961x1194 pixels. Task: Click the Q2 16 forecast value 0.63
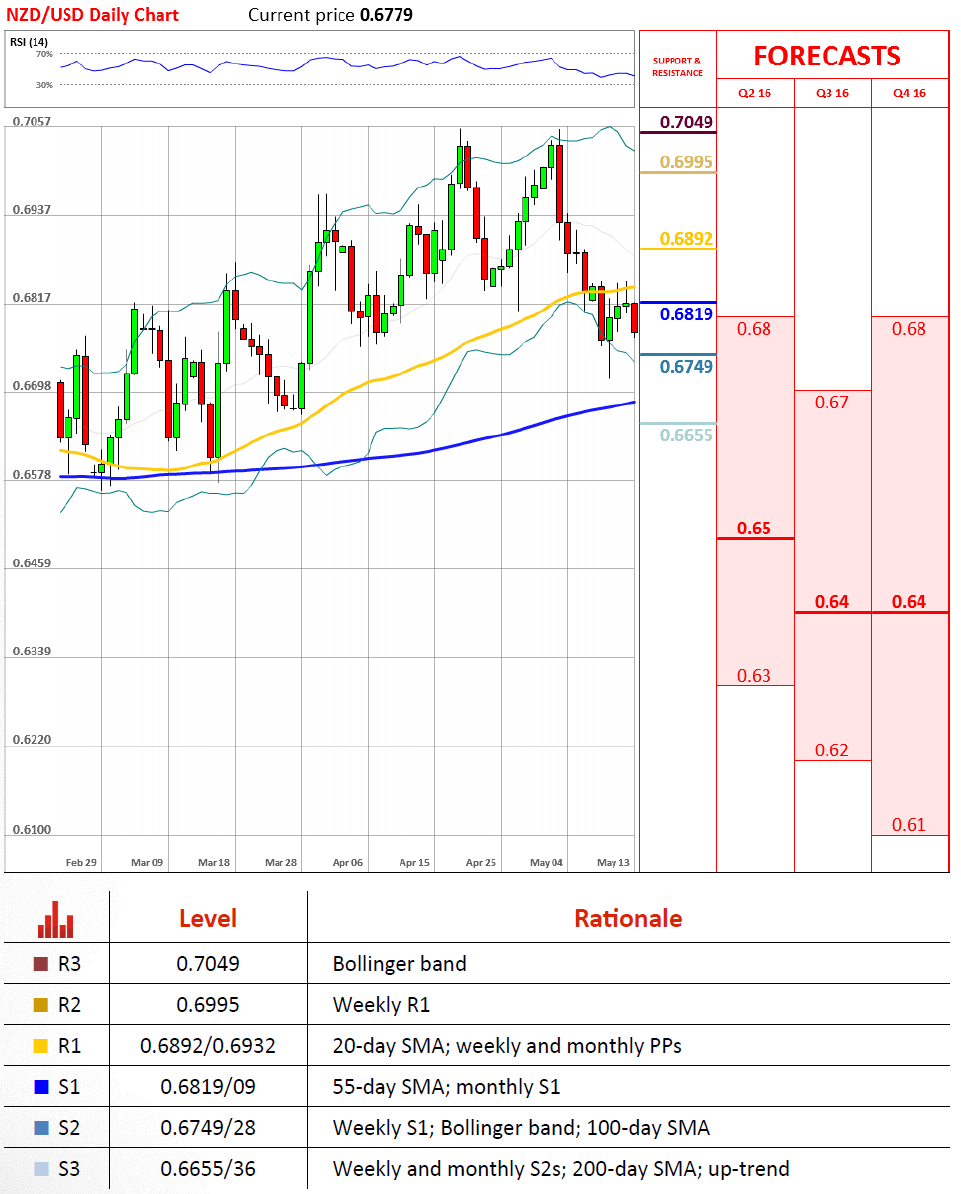tap(754, 676)
